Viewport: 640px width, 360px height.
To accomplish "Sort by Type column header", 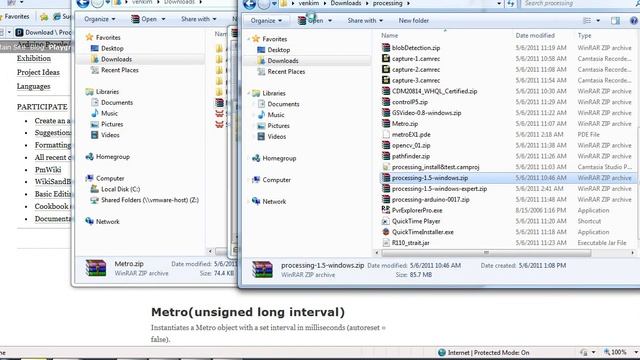I will point(584,36).
